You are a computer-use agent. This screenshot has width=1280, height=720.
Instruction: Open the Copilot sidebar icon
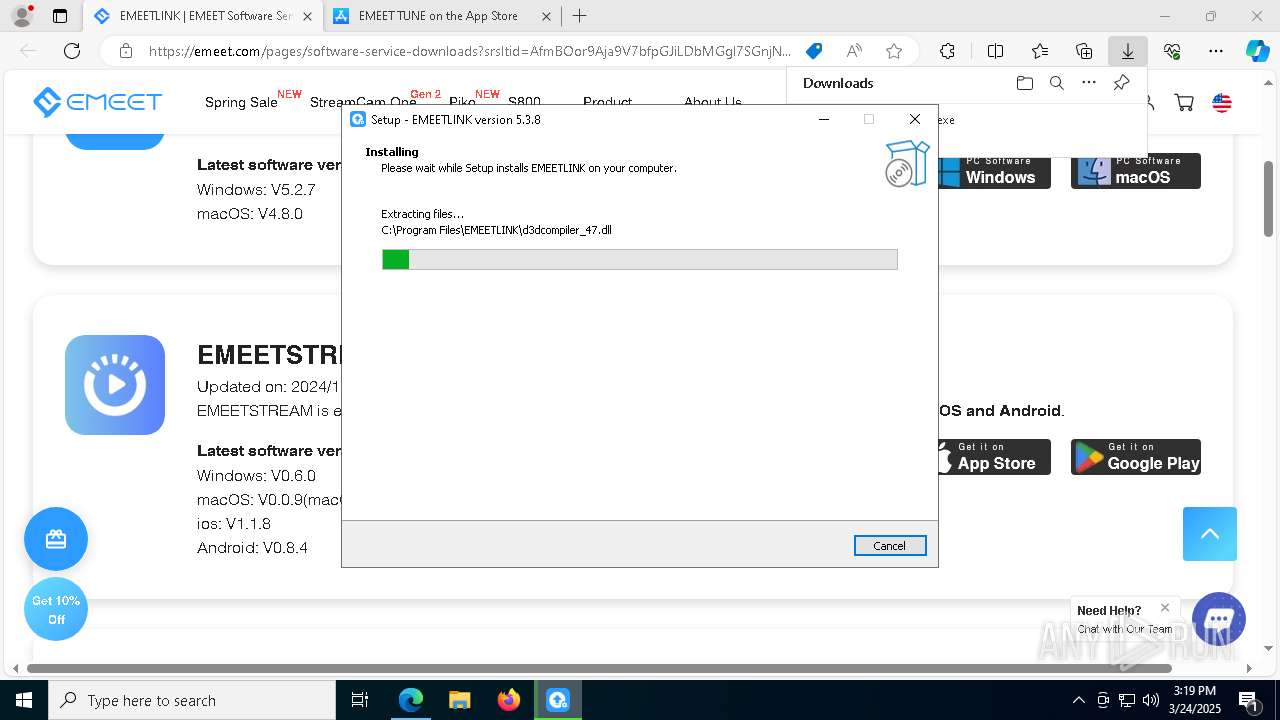1257,51
